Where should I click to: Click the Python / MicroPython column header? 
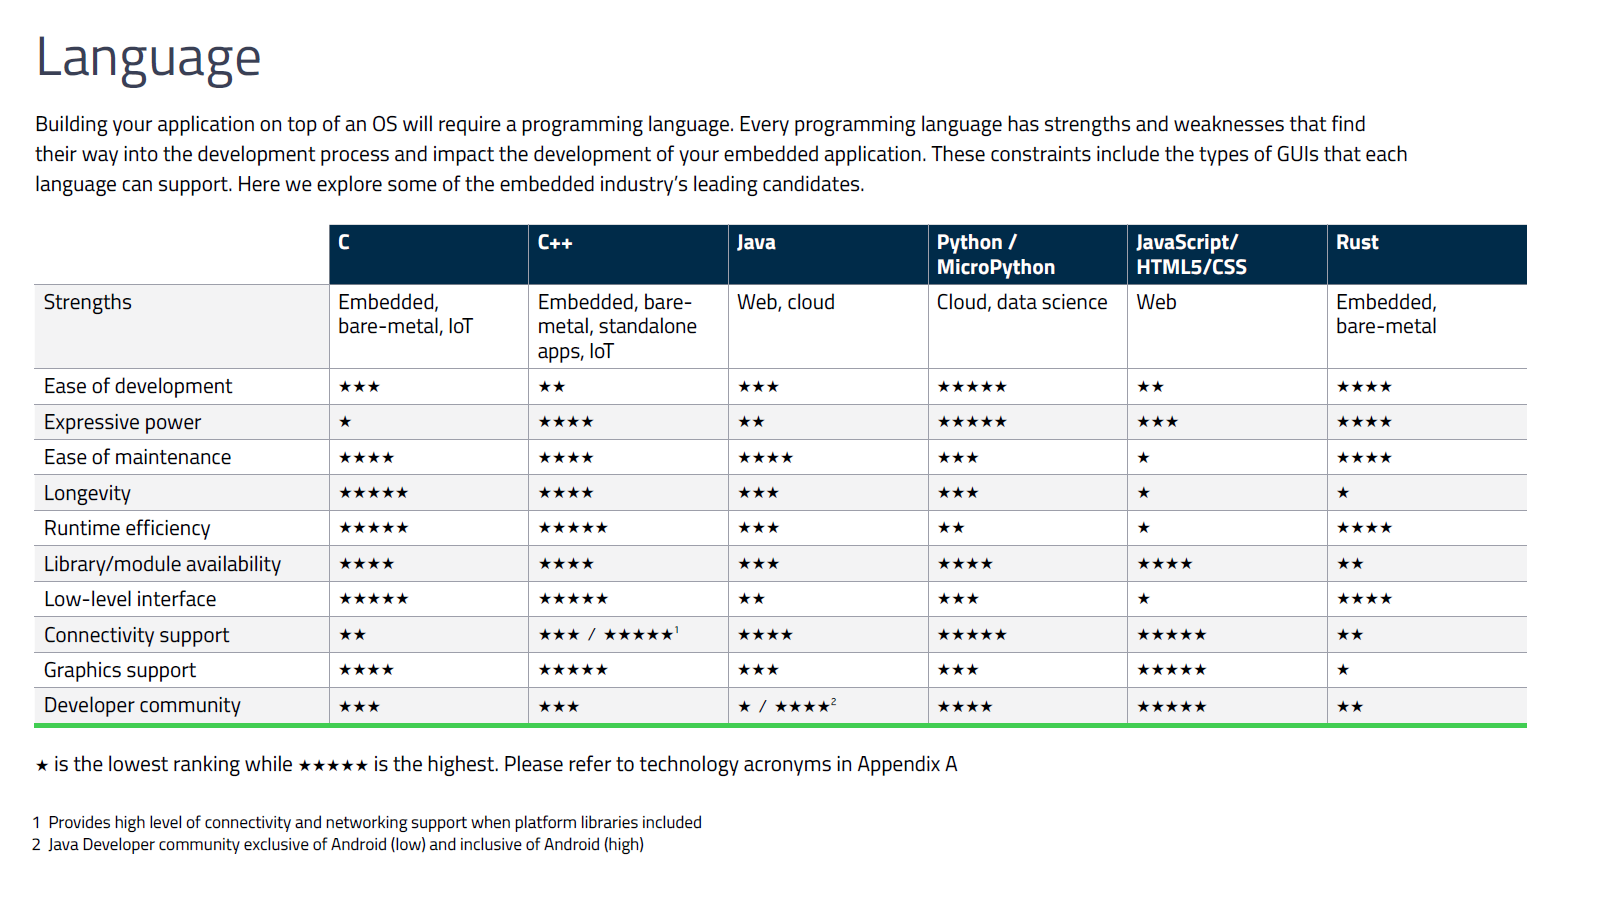[x=995, y=255]
